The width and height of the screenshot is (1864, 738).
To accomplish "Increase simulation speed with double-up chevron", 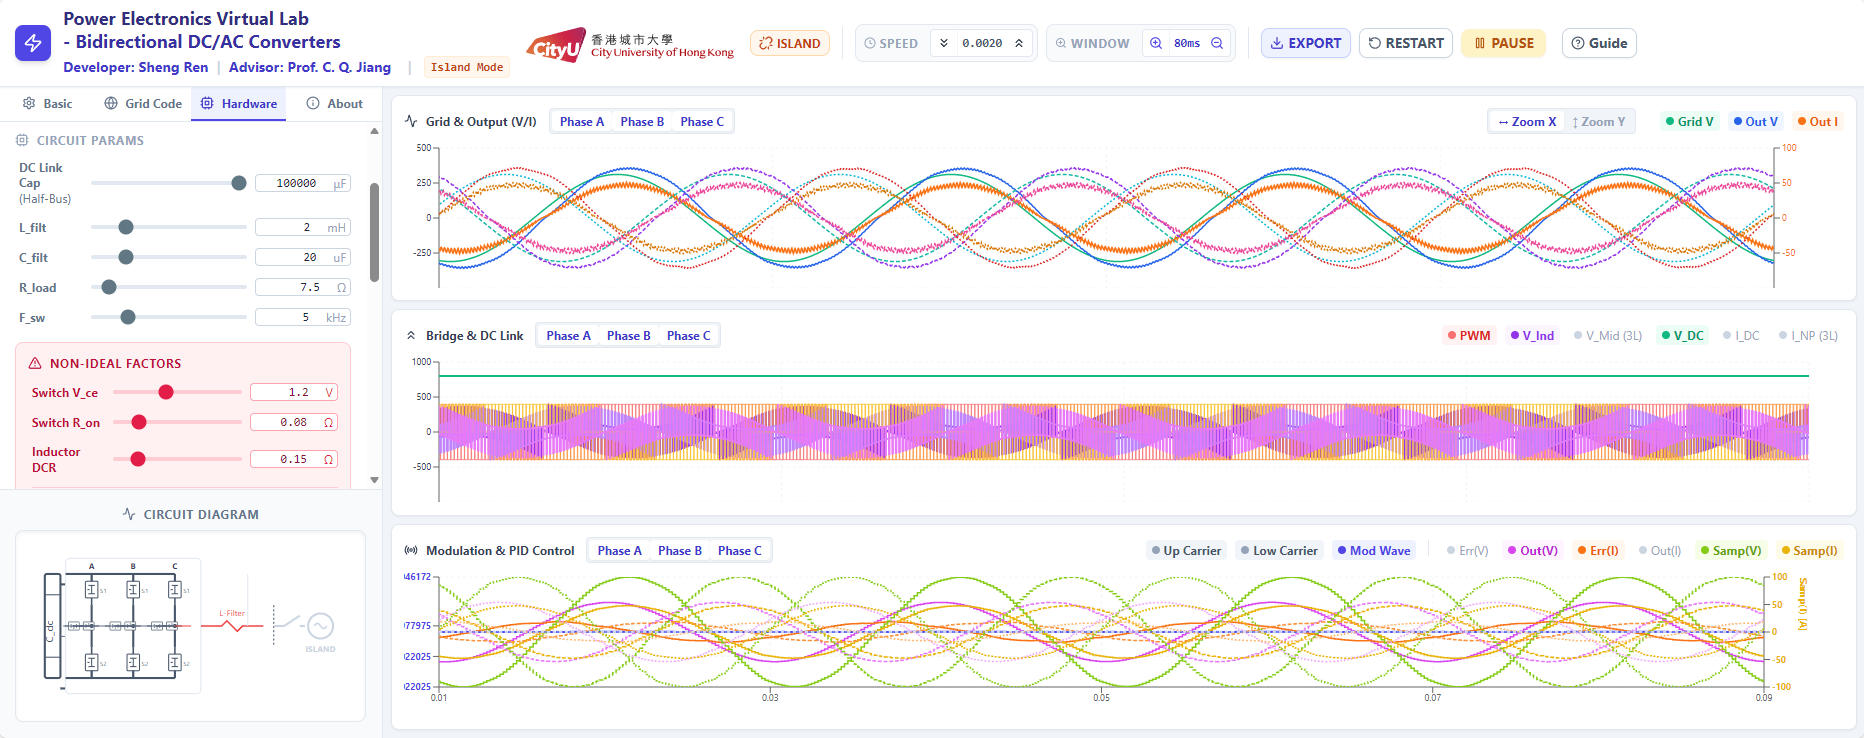I will [x=1019, y=43].
